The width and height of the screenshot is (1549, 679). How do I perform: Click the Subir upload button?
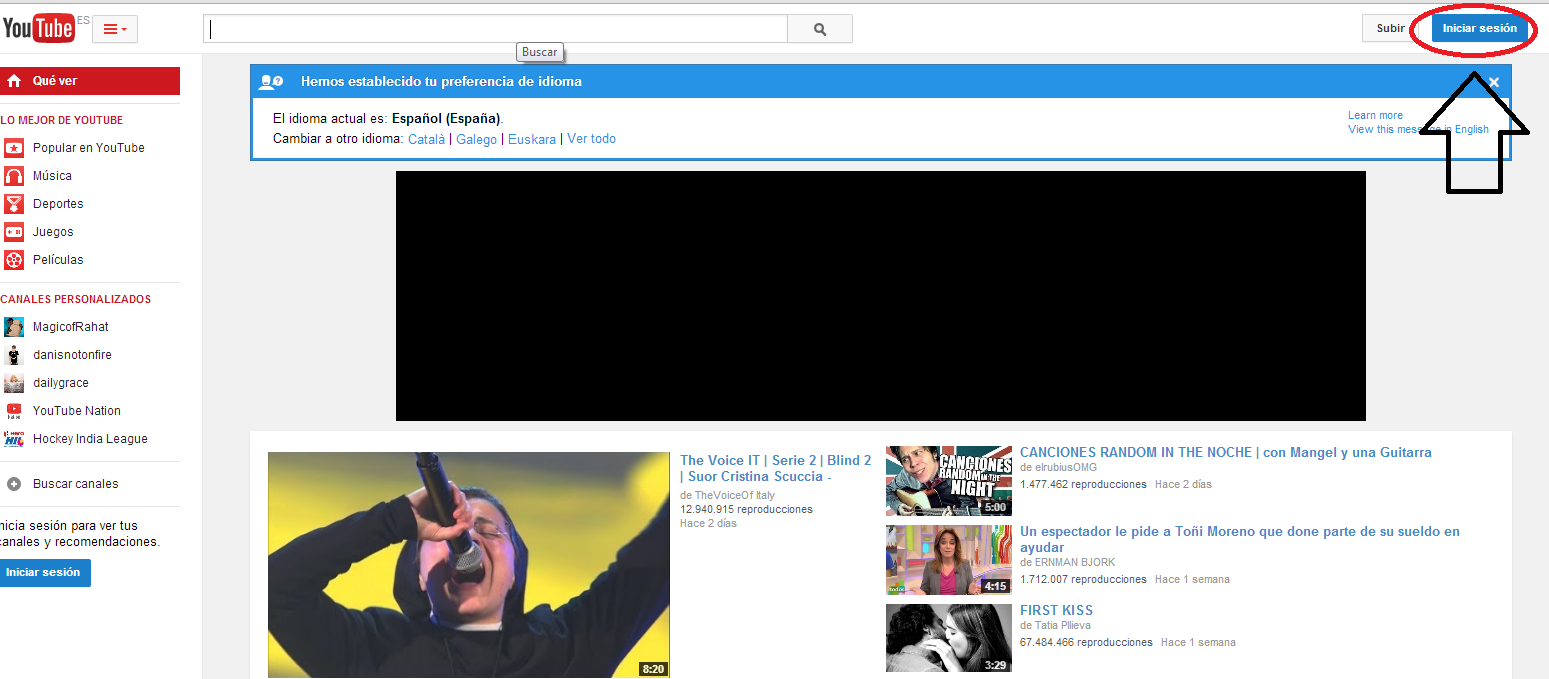pyautogui.click(x=1390, y=28)
